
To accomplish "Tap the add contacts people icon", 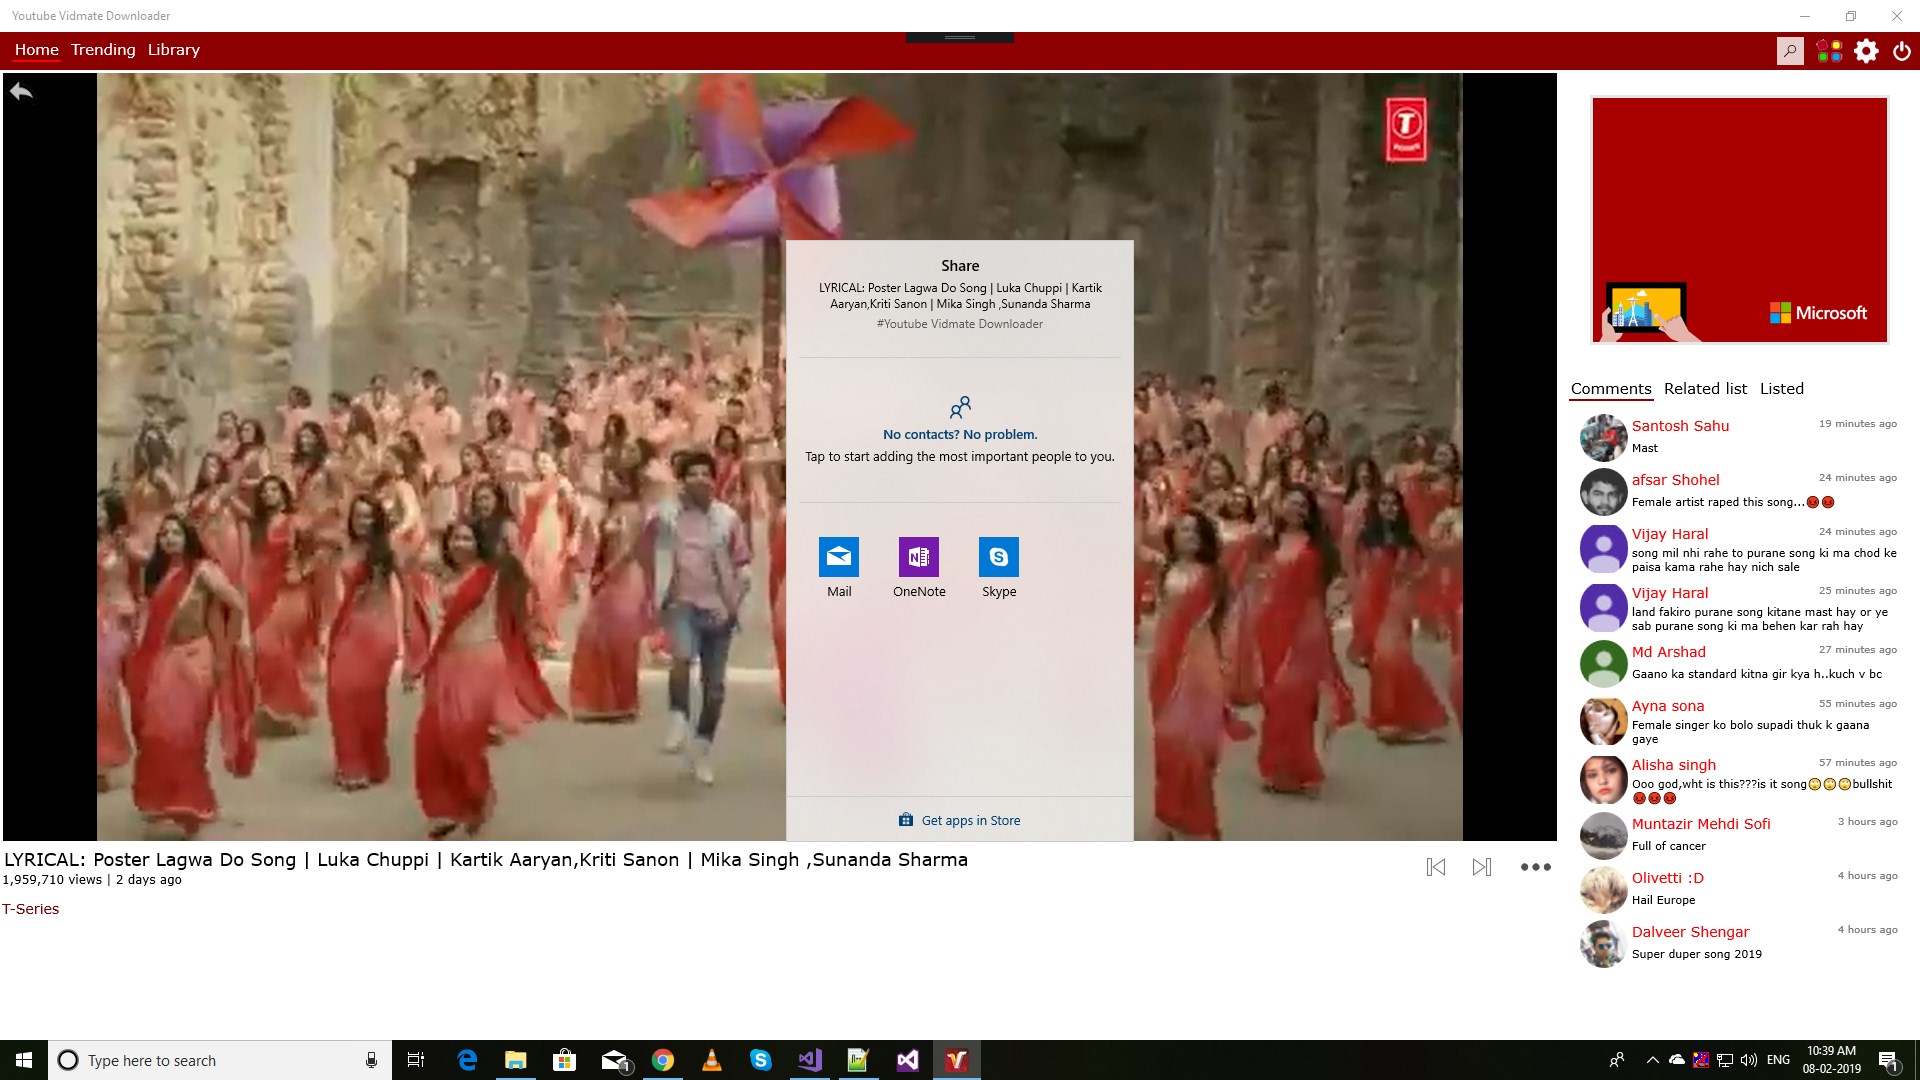I will coord(960,407).
